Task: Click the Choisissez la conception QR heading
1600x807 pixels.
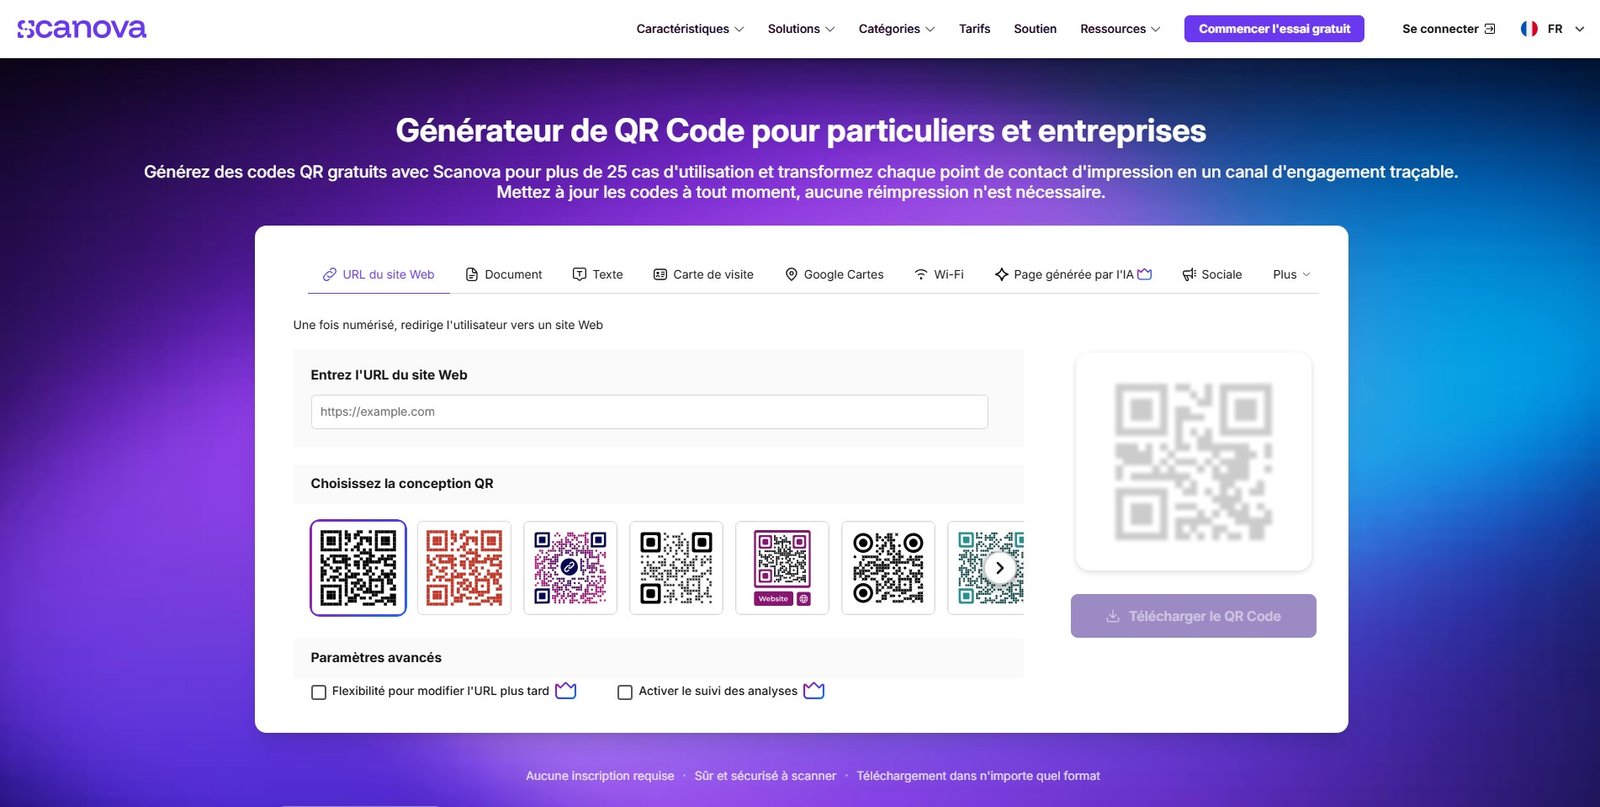Action: [x=402, y=484]
